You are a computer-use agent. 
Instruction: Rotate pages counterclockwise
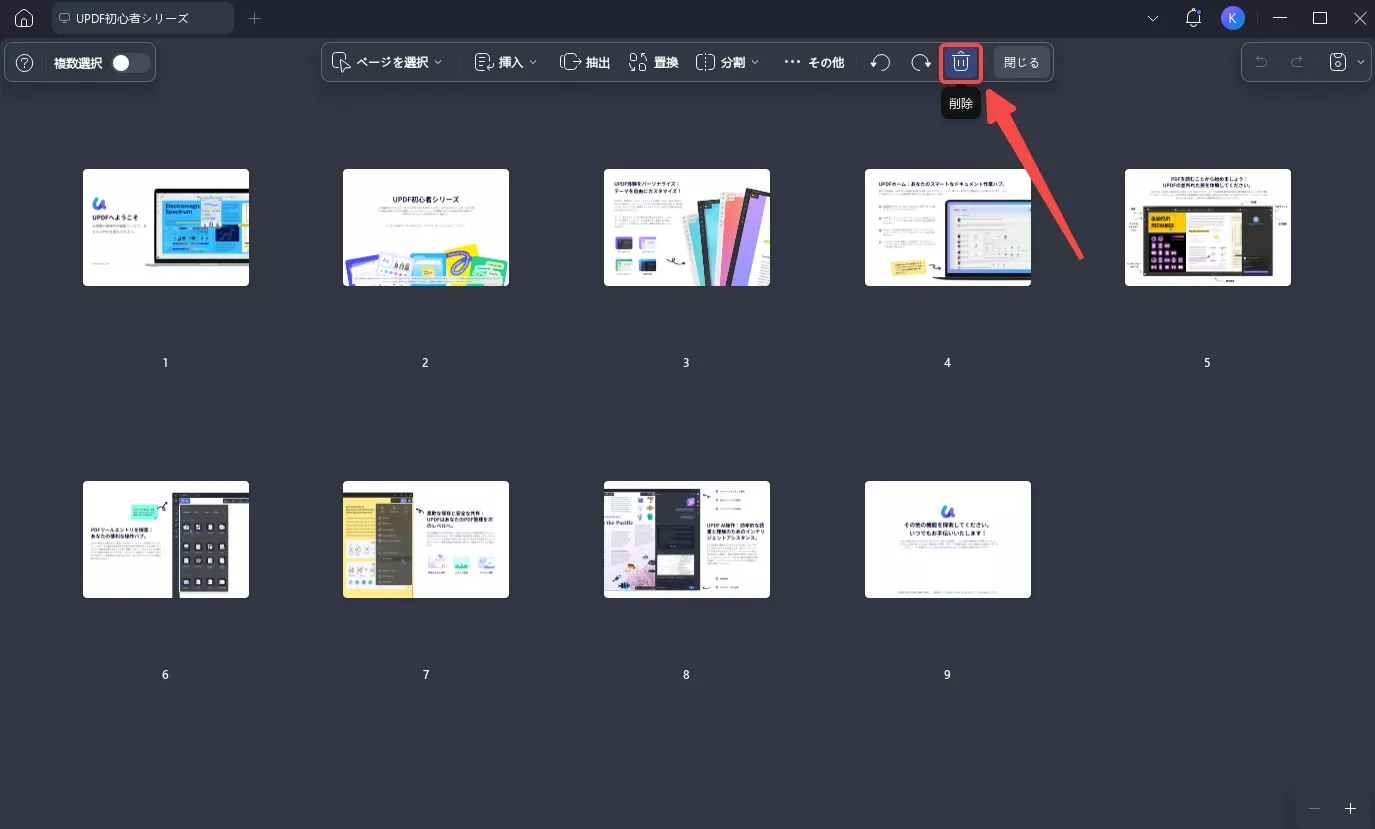click(x=880, y=62)
